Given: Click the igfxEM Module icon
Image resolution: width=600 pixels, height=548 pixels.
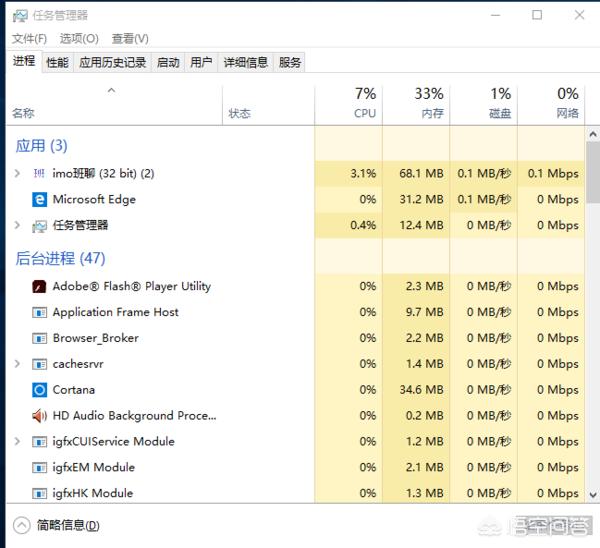Looking at the screenshot, I should click(39, 468).
